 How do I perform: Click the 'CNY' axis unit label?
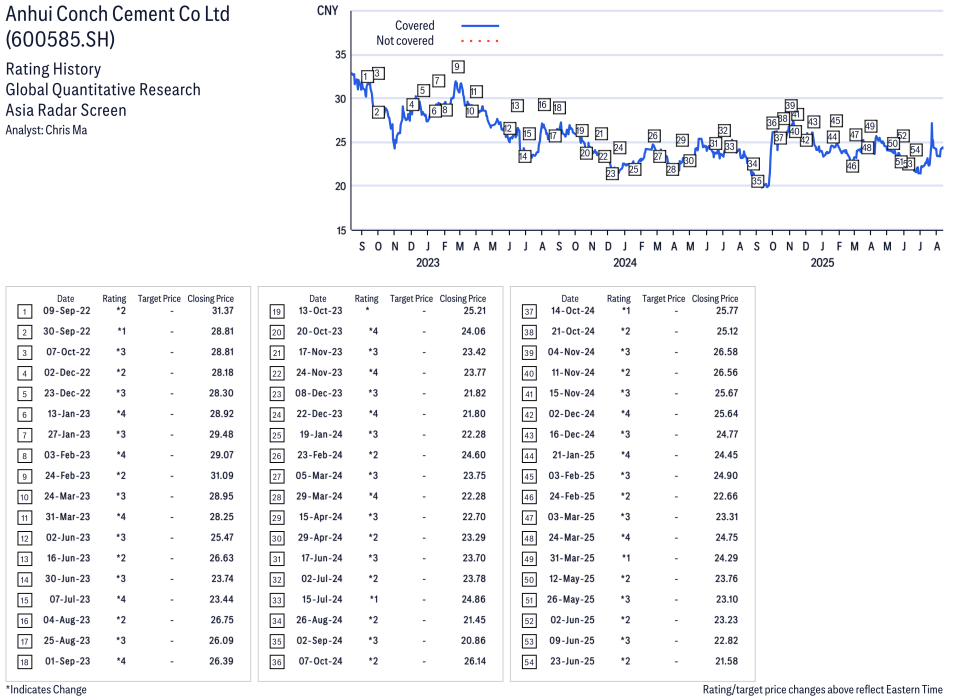[327, 11]
